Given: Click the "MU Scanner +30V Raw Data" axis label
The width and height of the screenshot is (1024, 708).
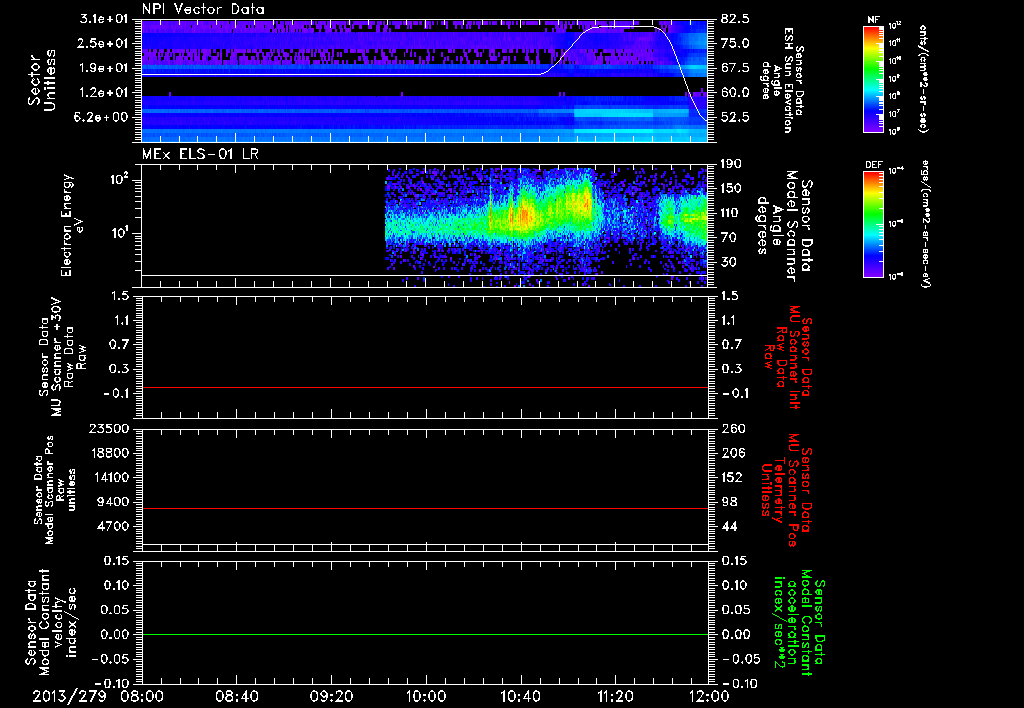Looking at the screenshot, I should [62, 359].
